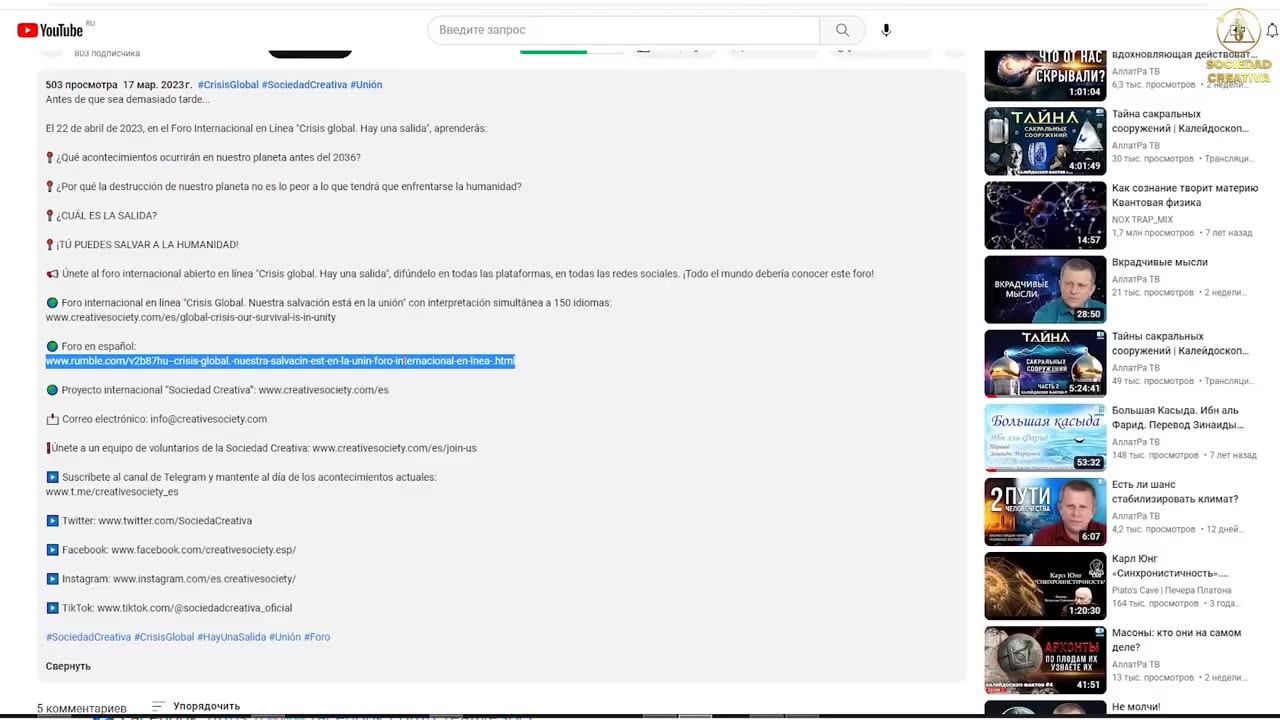
Task: Open the 1:01:04 video thumbnail
Action: coord(1045,74)
